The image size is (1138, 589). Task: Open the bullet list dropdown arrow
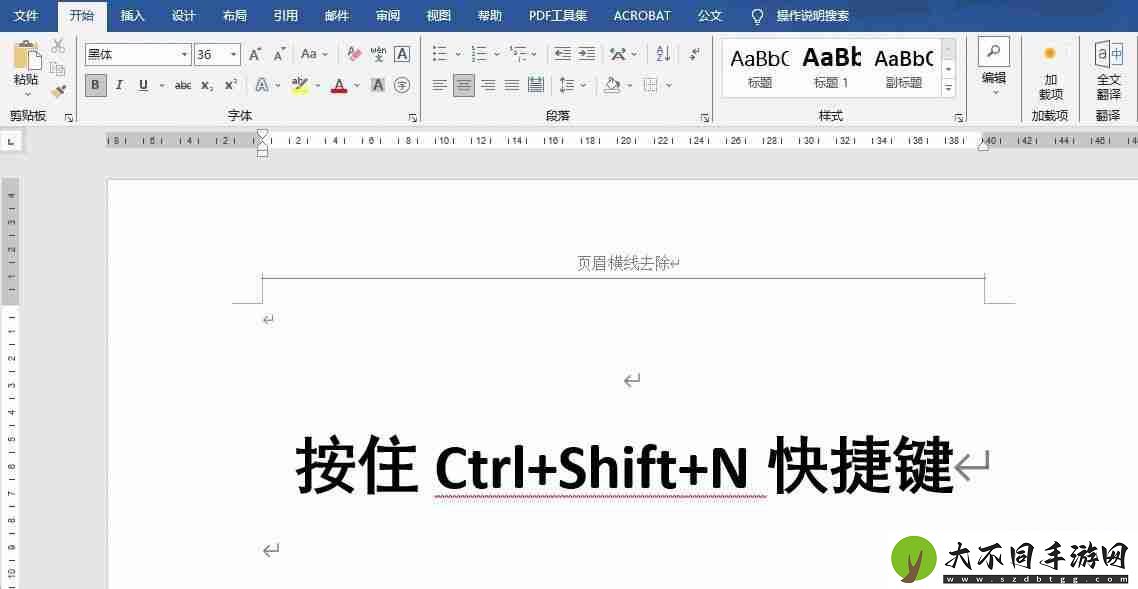[458, 54]
